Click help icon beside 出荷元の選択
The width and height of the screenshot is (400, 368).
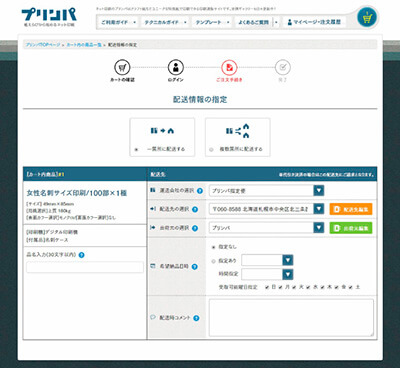[195, 228]
